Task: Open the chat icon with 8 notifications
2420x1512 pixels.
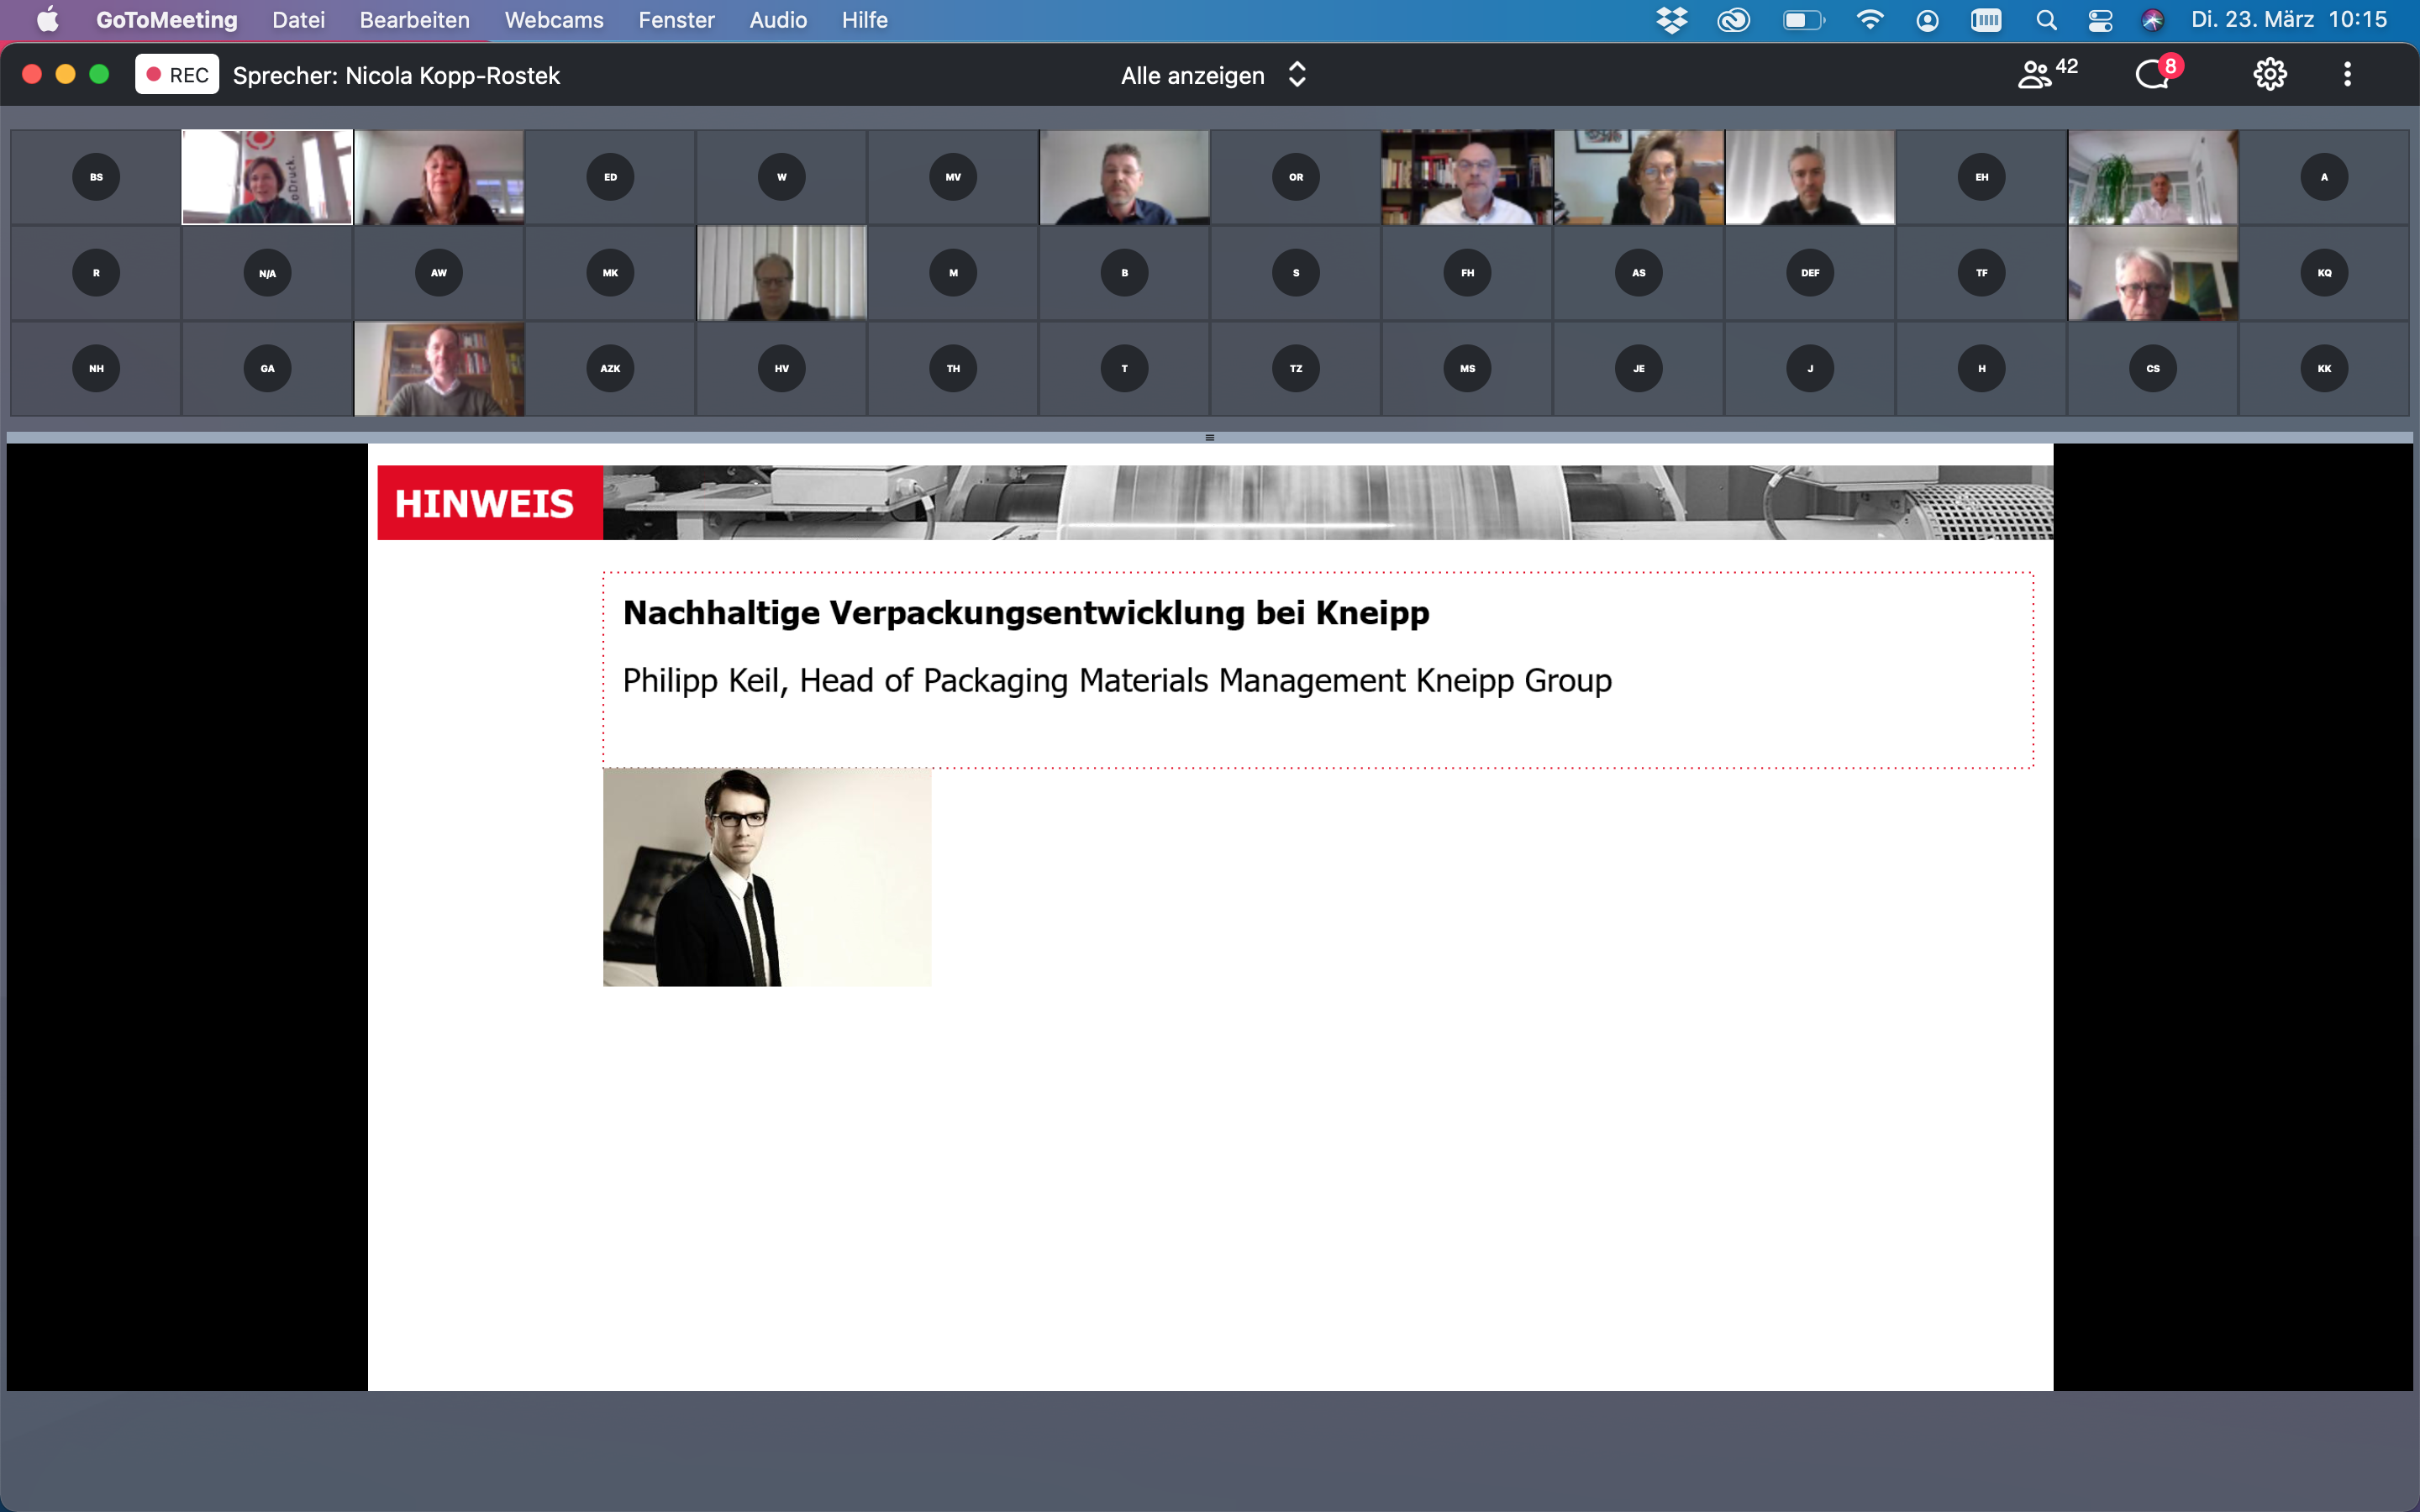Action: click(2158, 73)
